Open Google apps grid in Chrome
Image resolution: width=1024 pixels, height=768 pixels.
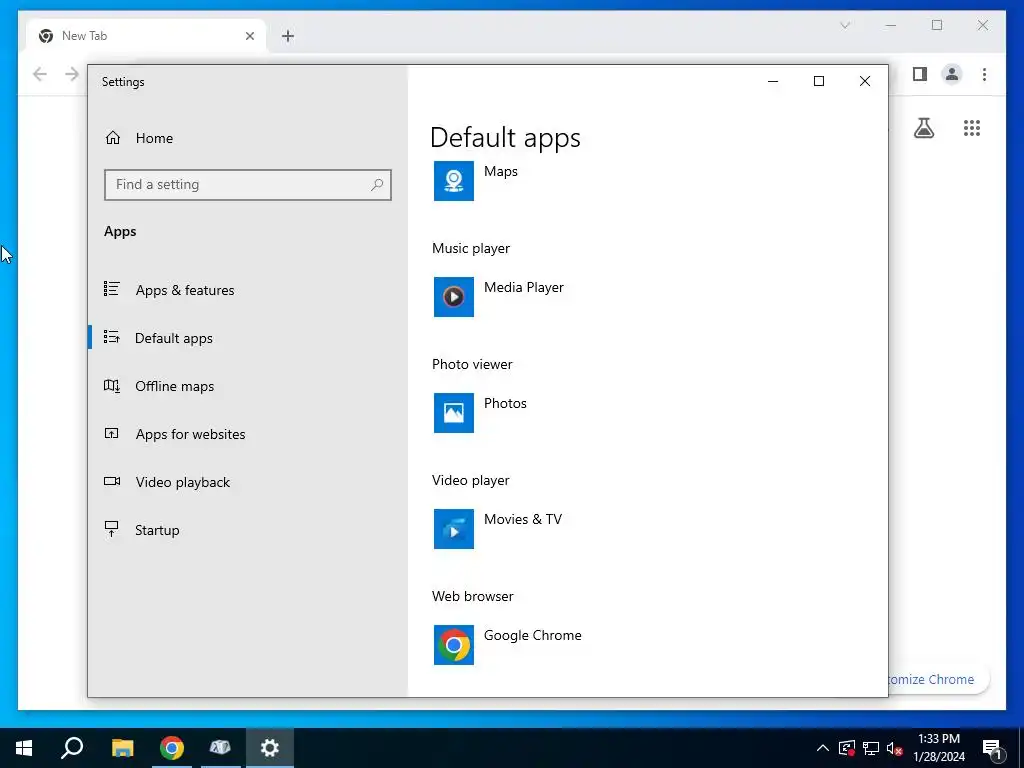click(x=972, y=128)
